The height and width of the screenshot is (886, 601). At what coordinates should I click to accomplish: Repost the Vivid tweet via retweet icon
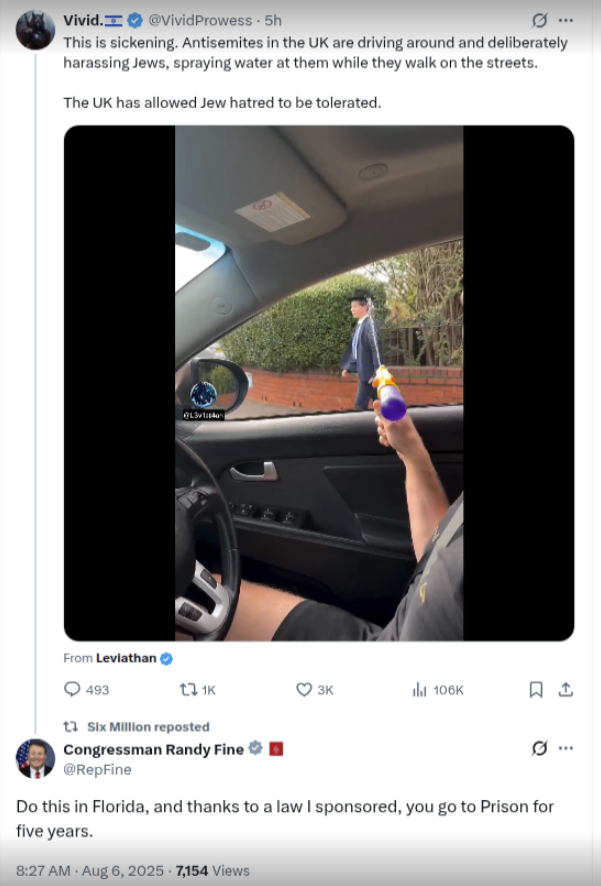click(x=187, y=689)
